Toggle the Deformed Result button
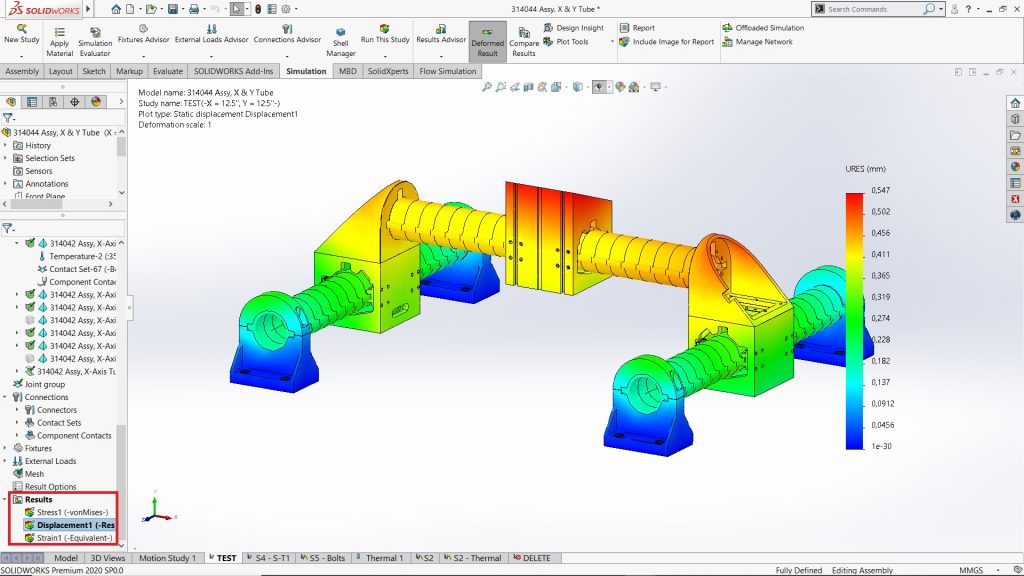The height and width of the screenshot is (576, 1024). pyautogui.click(x=487, y=41)
